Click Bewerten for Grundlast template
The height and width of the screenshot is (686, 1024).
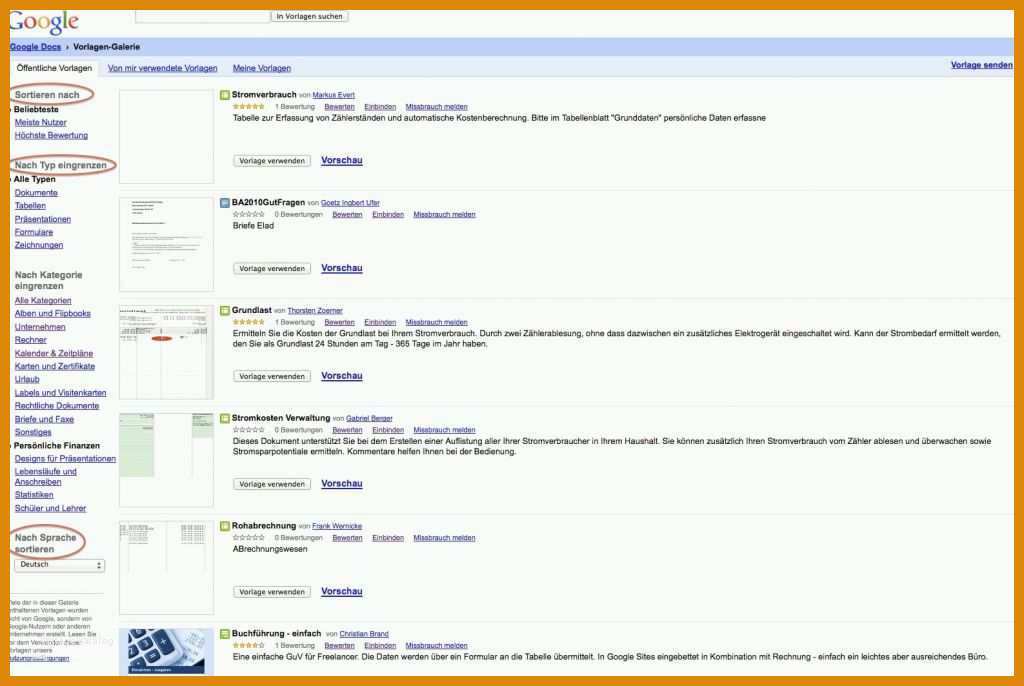pyautogui.click(x=339, y=323)
